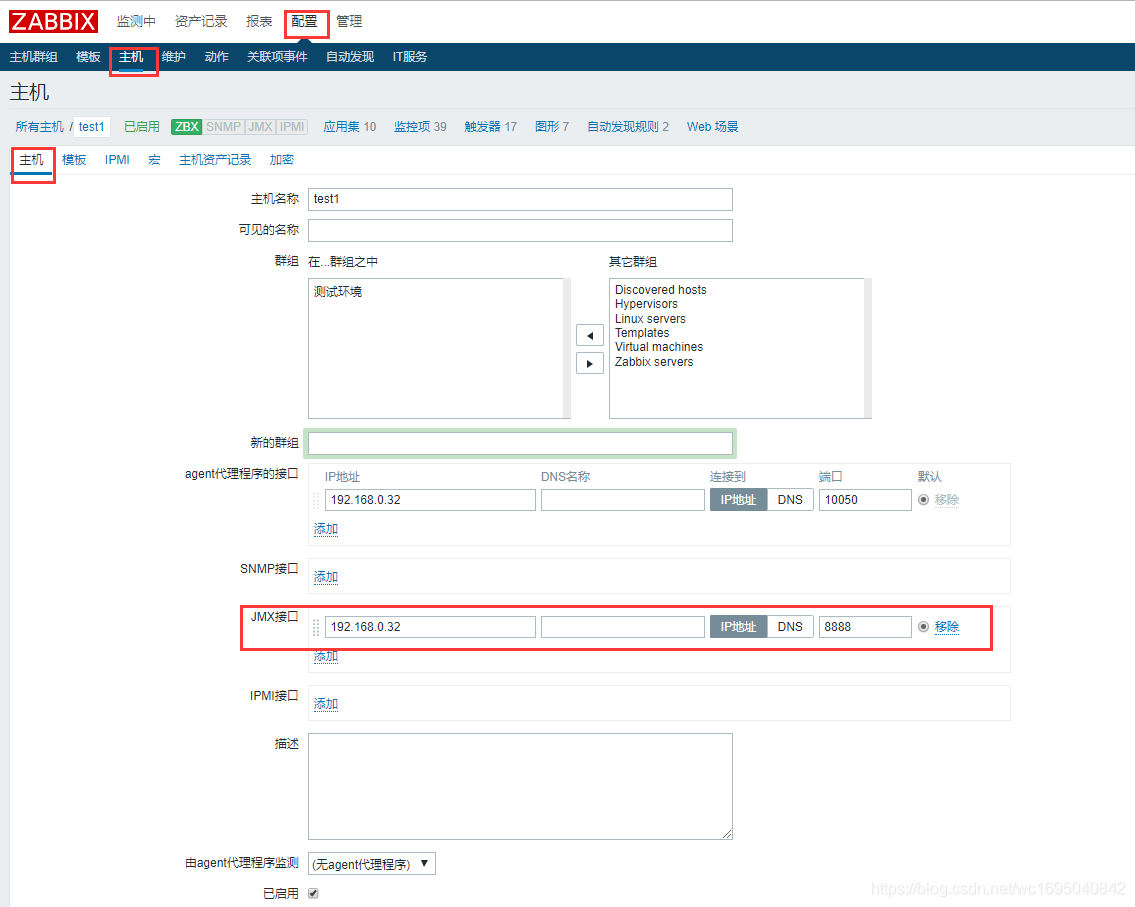Select Zabbix servers in other groups
This screenshot has height=907, width=1135.
[654, 362]
